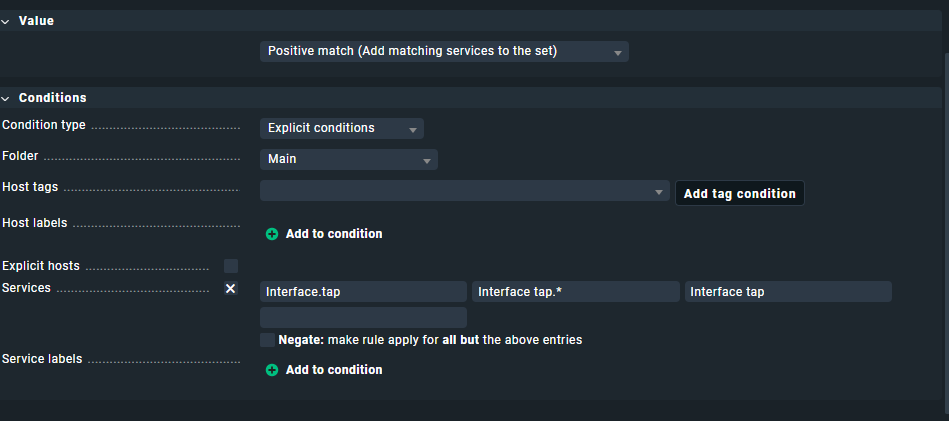The image size is (949, 421).
Task: Open the empty Host tags dropdown
Action: tap(464, 191)
